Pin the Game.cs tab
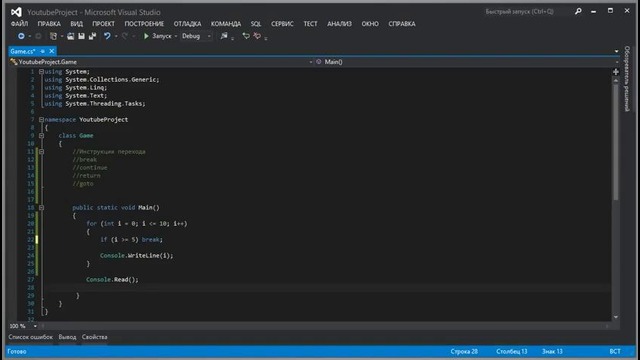This screenshot has height=360, width=640. [x=42, y=51]
